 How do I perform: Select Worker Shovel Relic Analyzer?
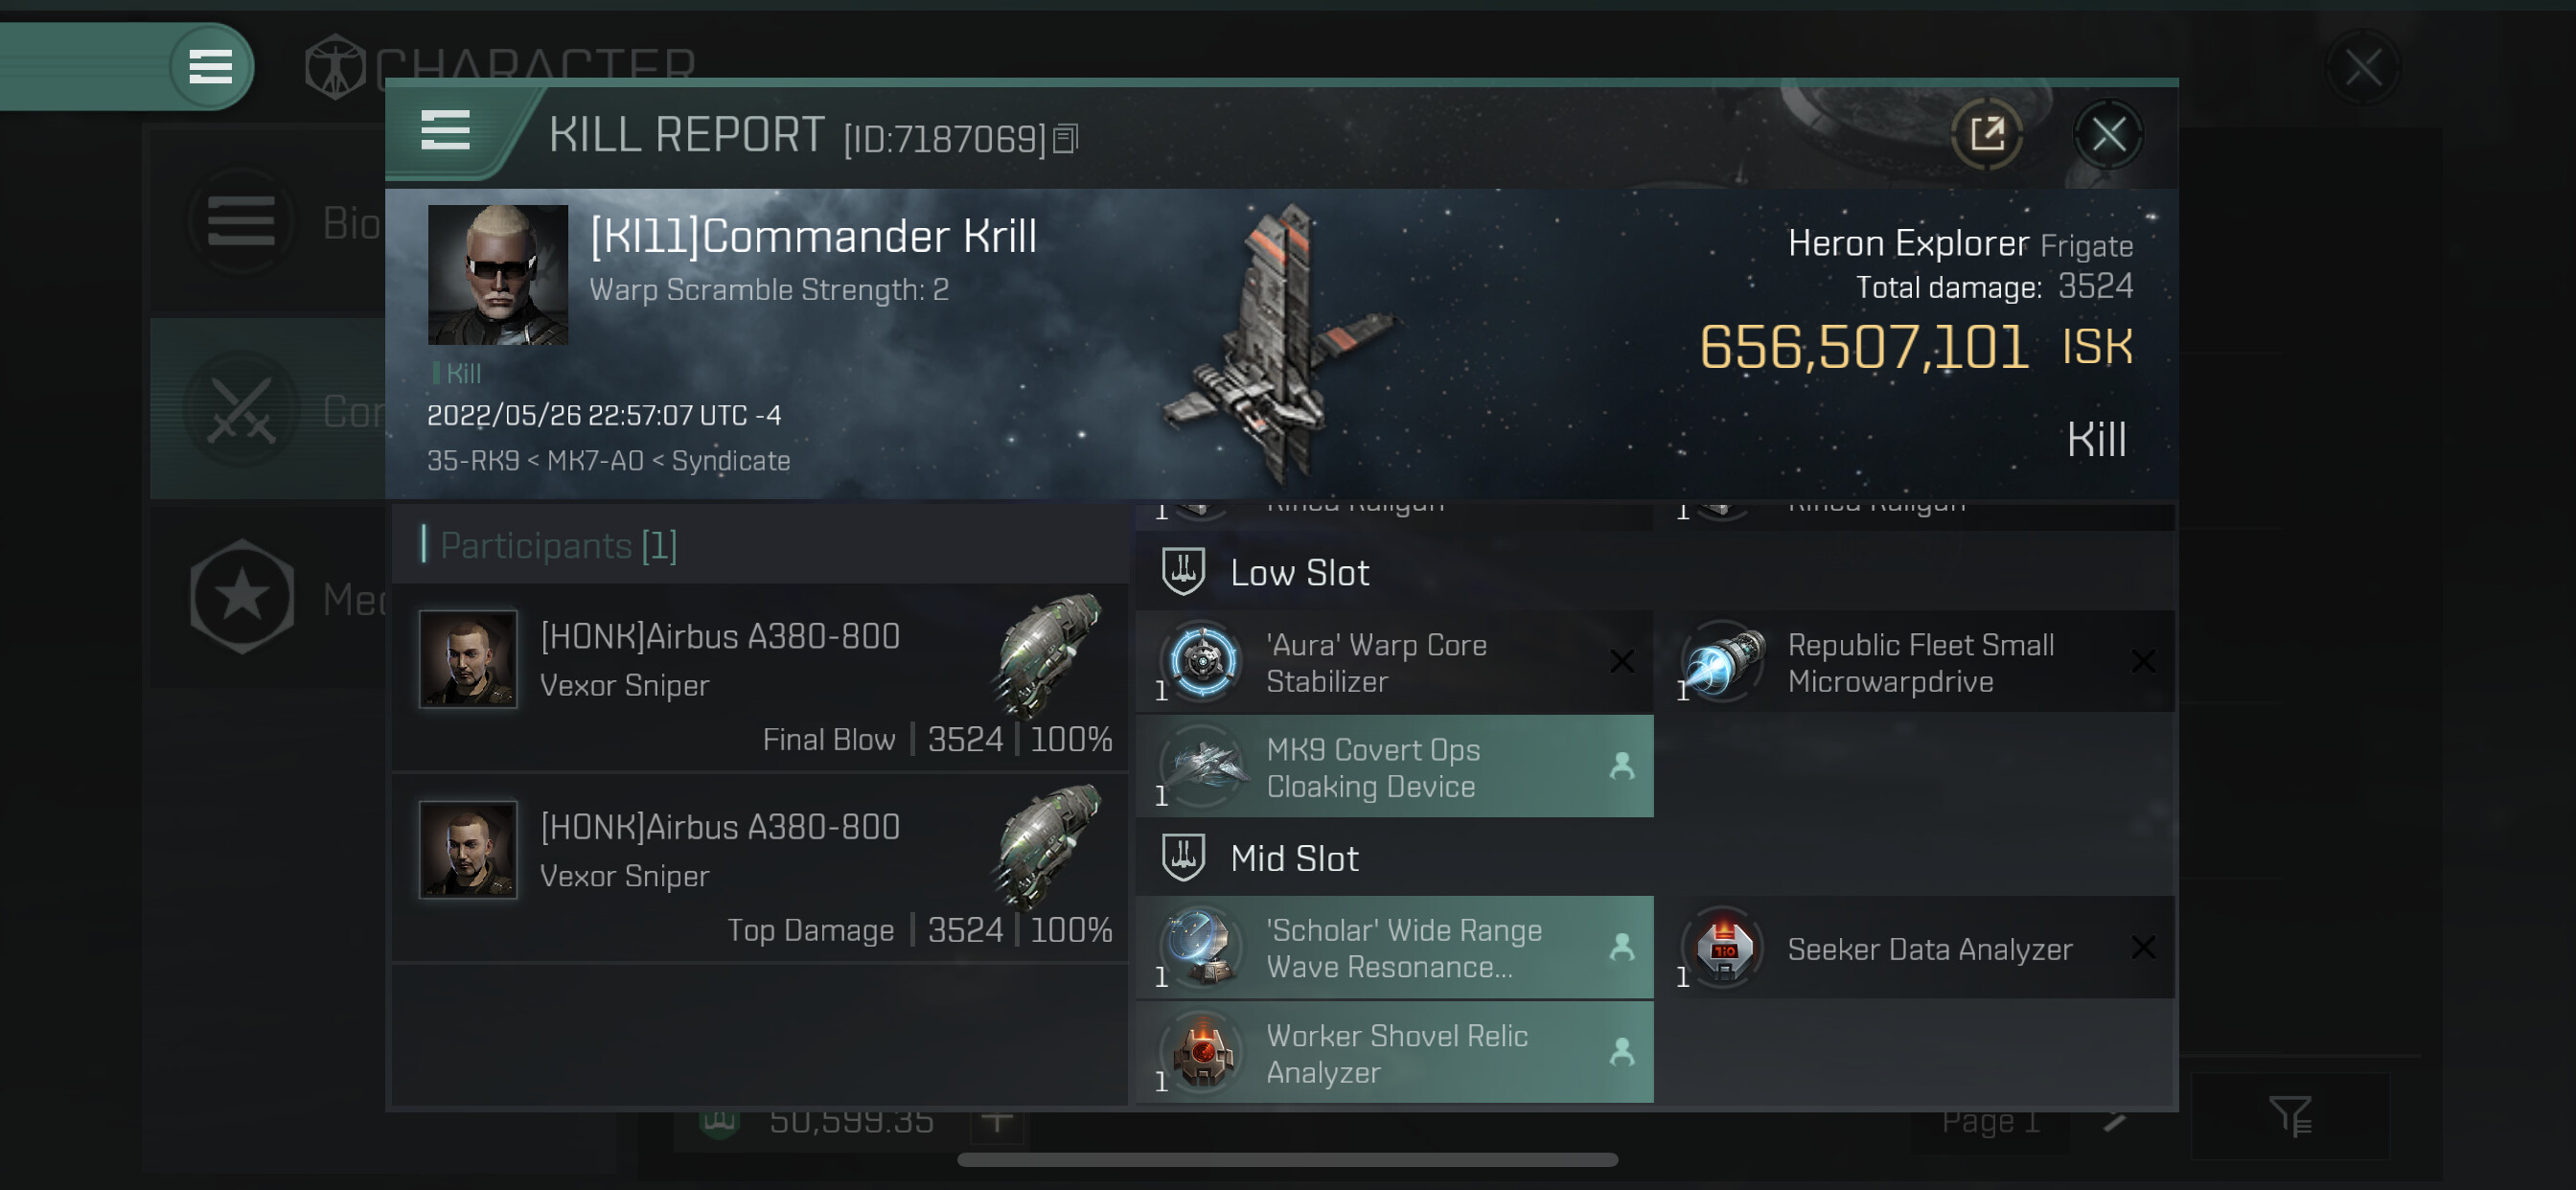coord(1394,1052)
